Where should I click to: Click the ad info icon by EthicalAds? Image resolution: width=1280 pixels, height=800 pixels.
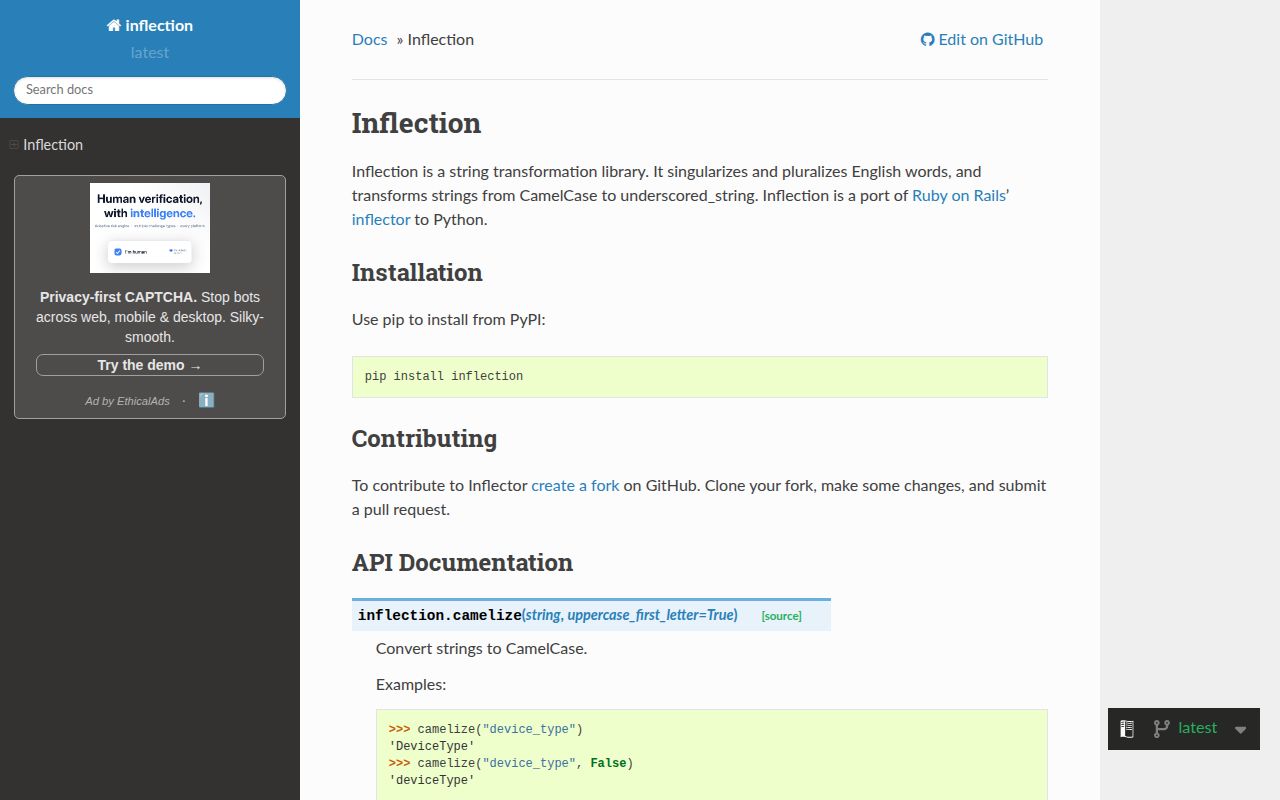[x=206, y=400]
